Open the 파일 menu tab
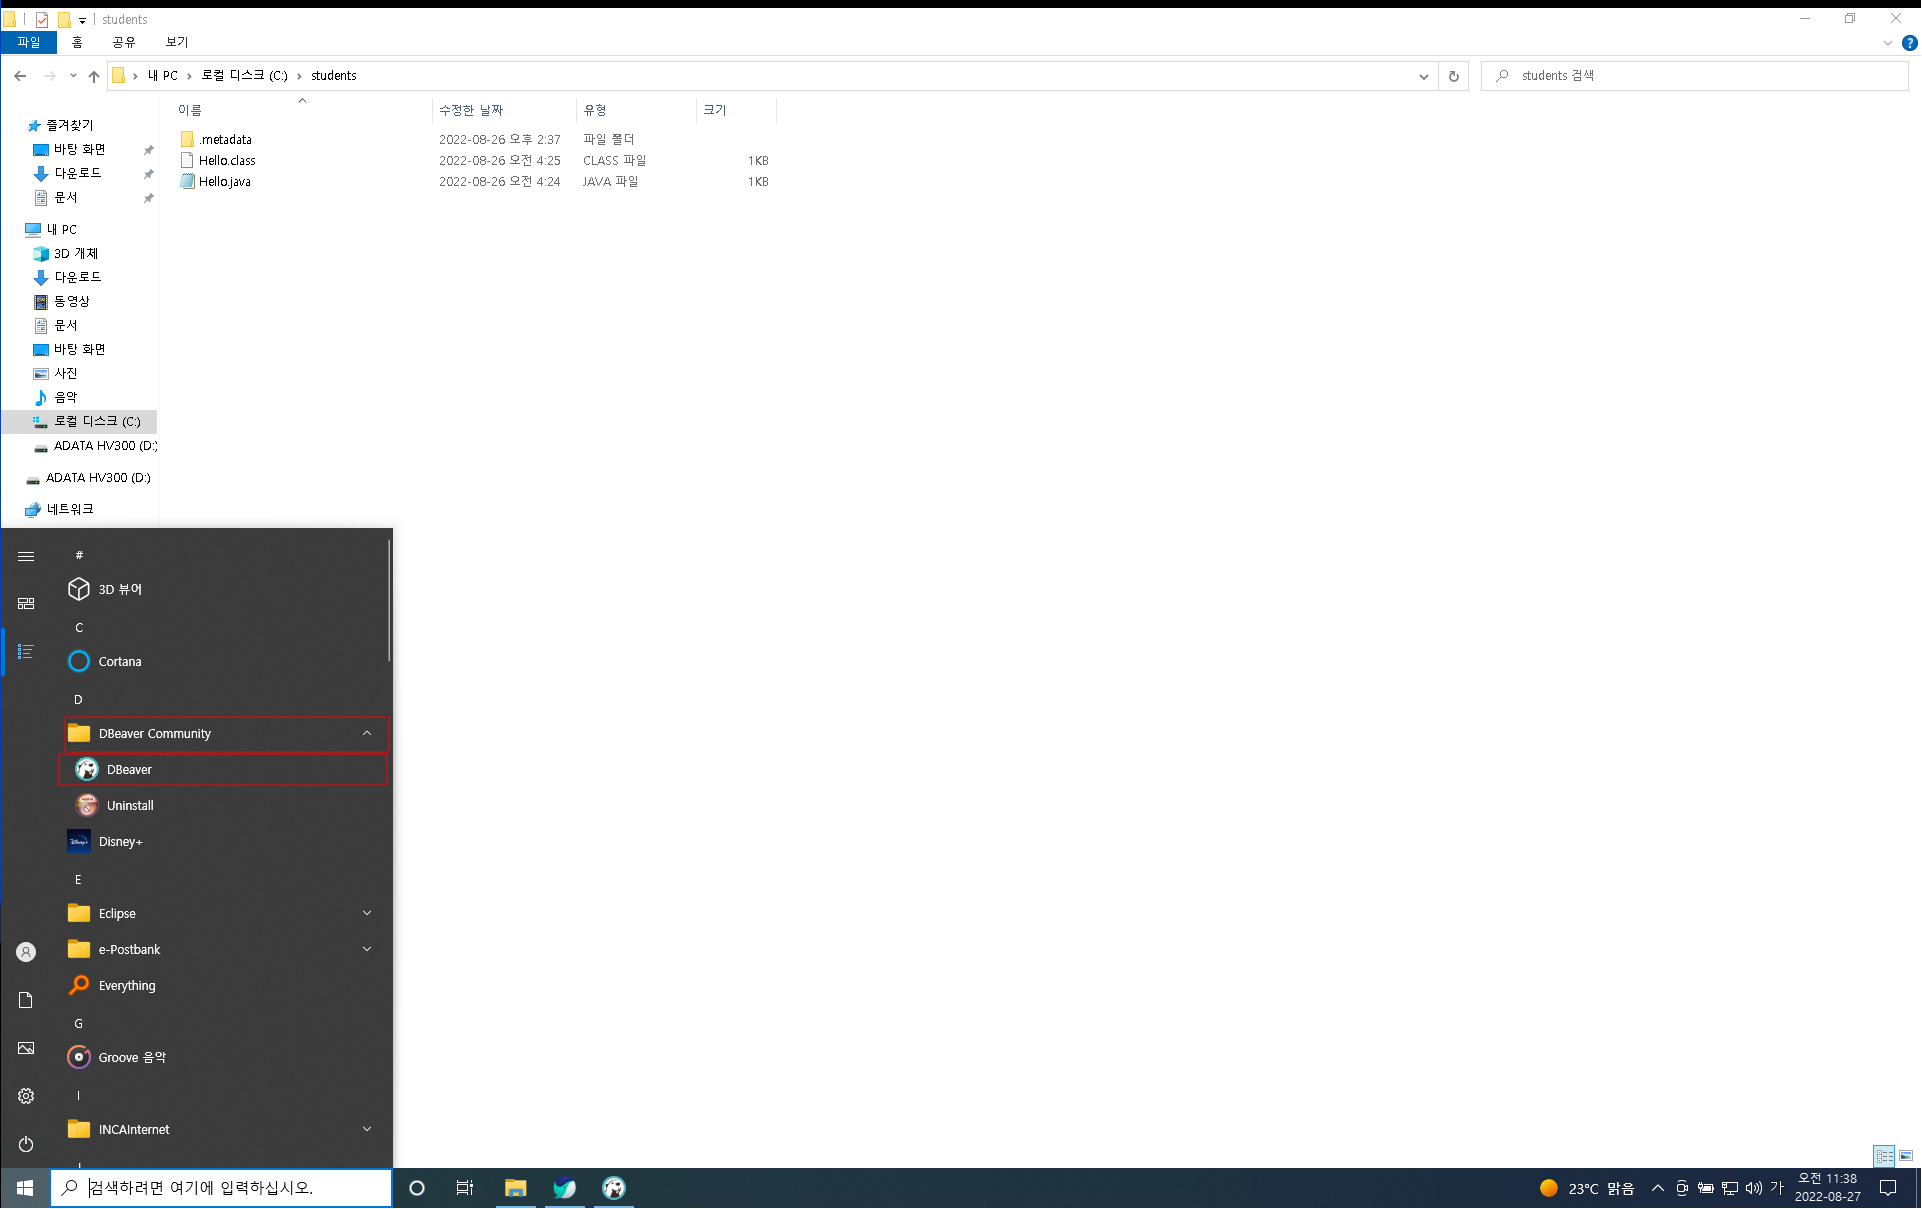Viewport: 1922px width, 1209px height. [29, 42]
